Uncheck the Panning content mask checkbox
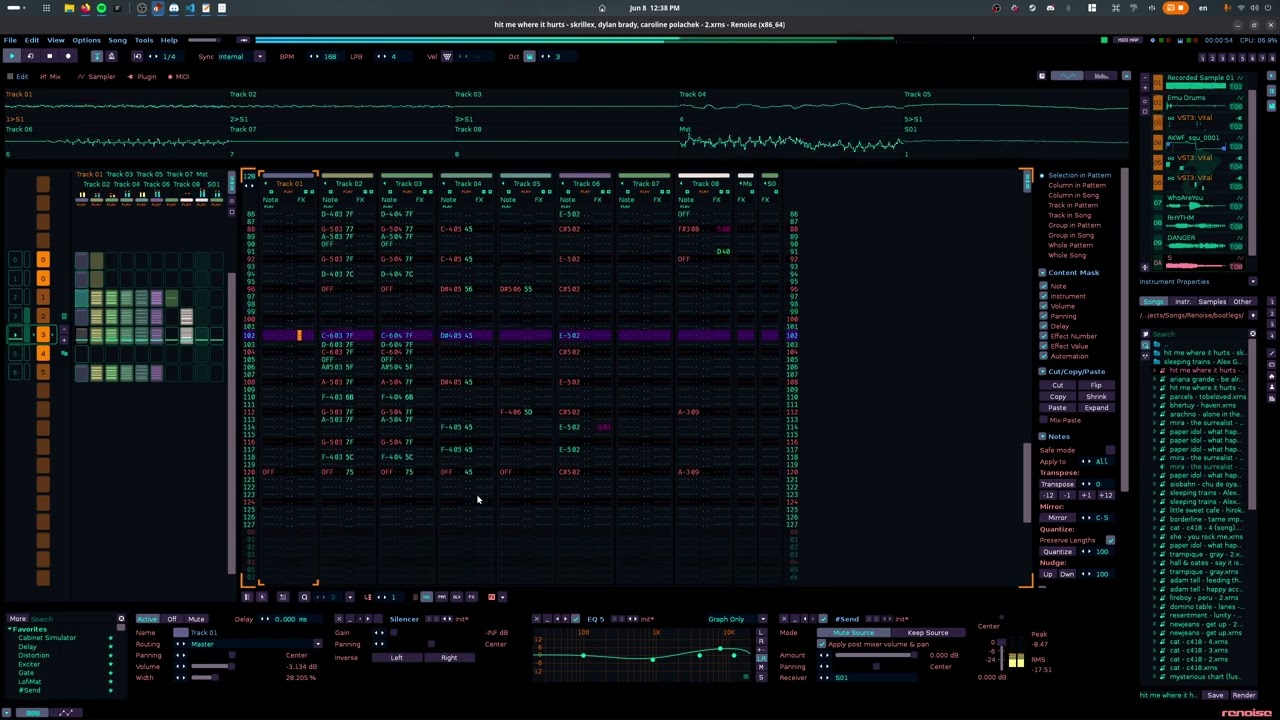 [x=1044, y=316]
